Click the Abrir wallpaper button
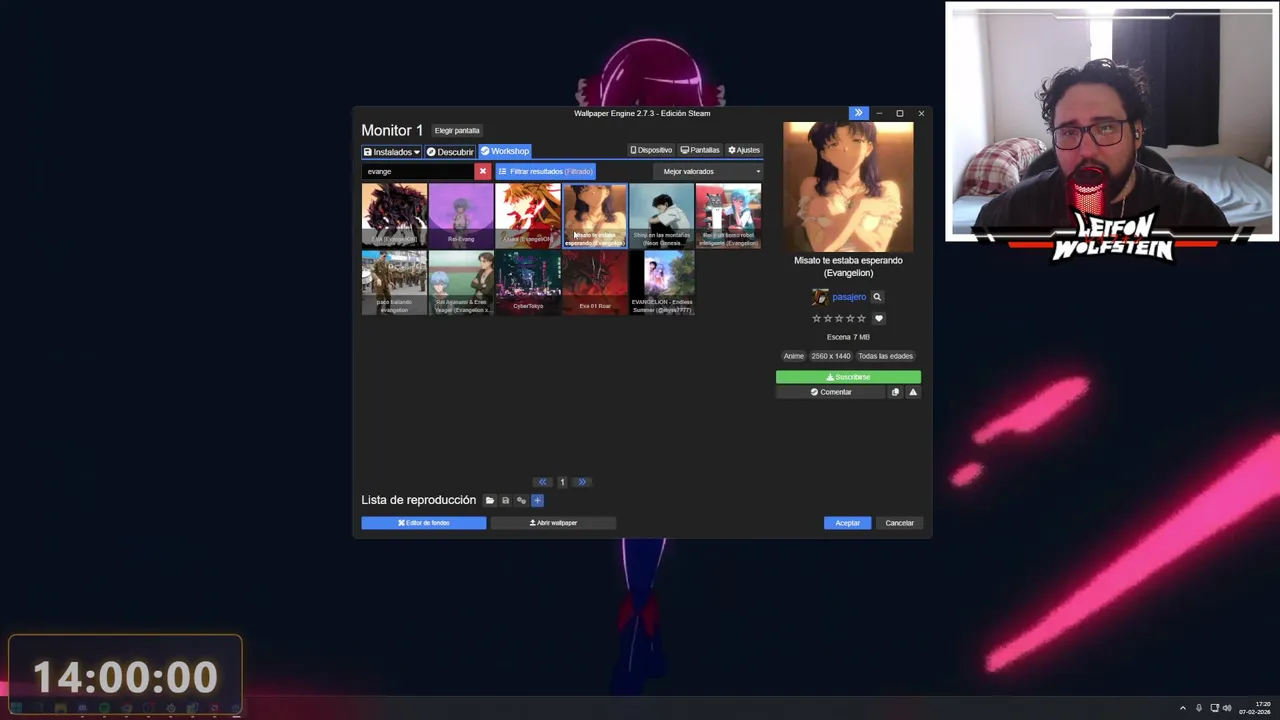 (553, 523)
